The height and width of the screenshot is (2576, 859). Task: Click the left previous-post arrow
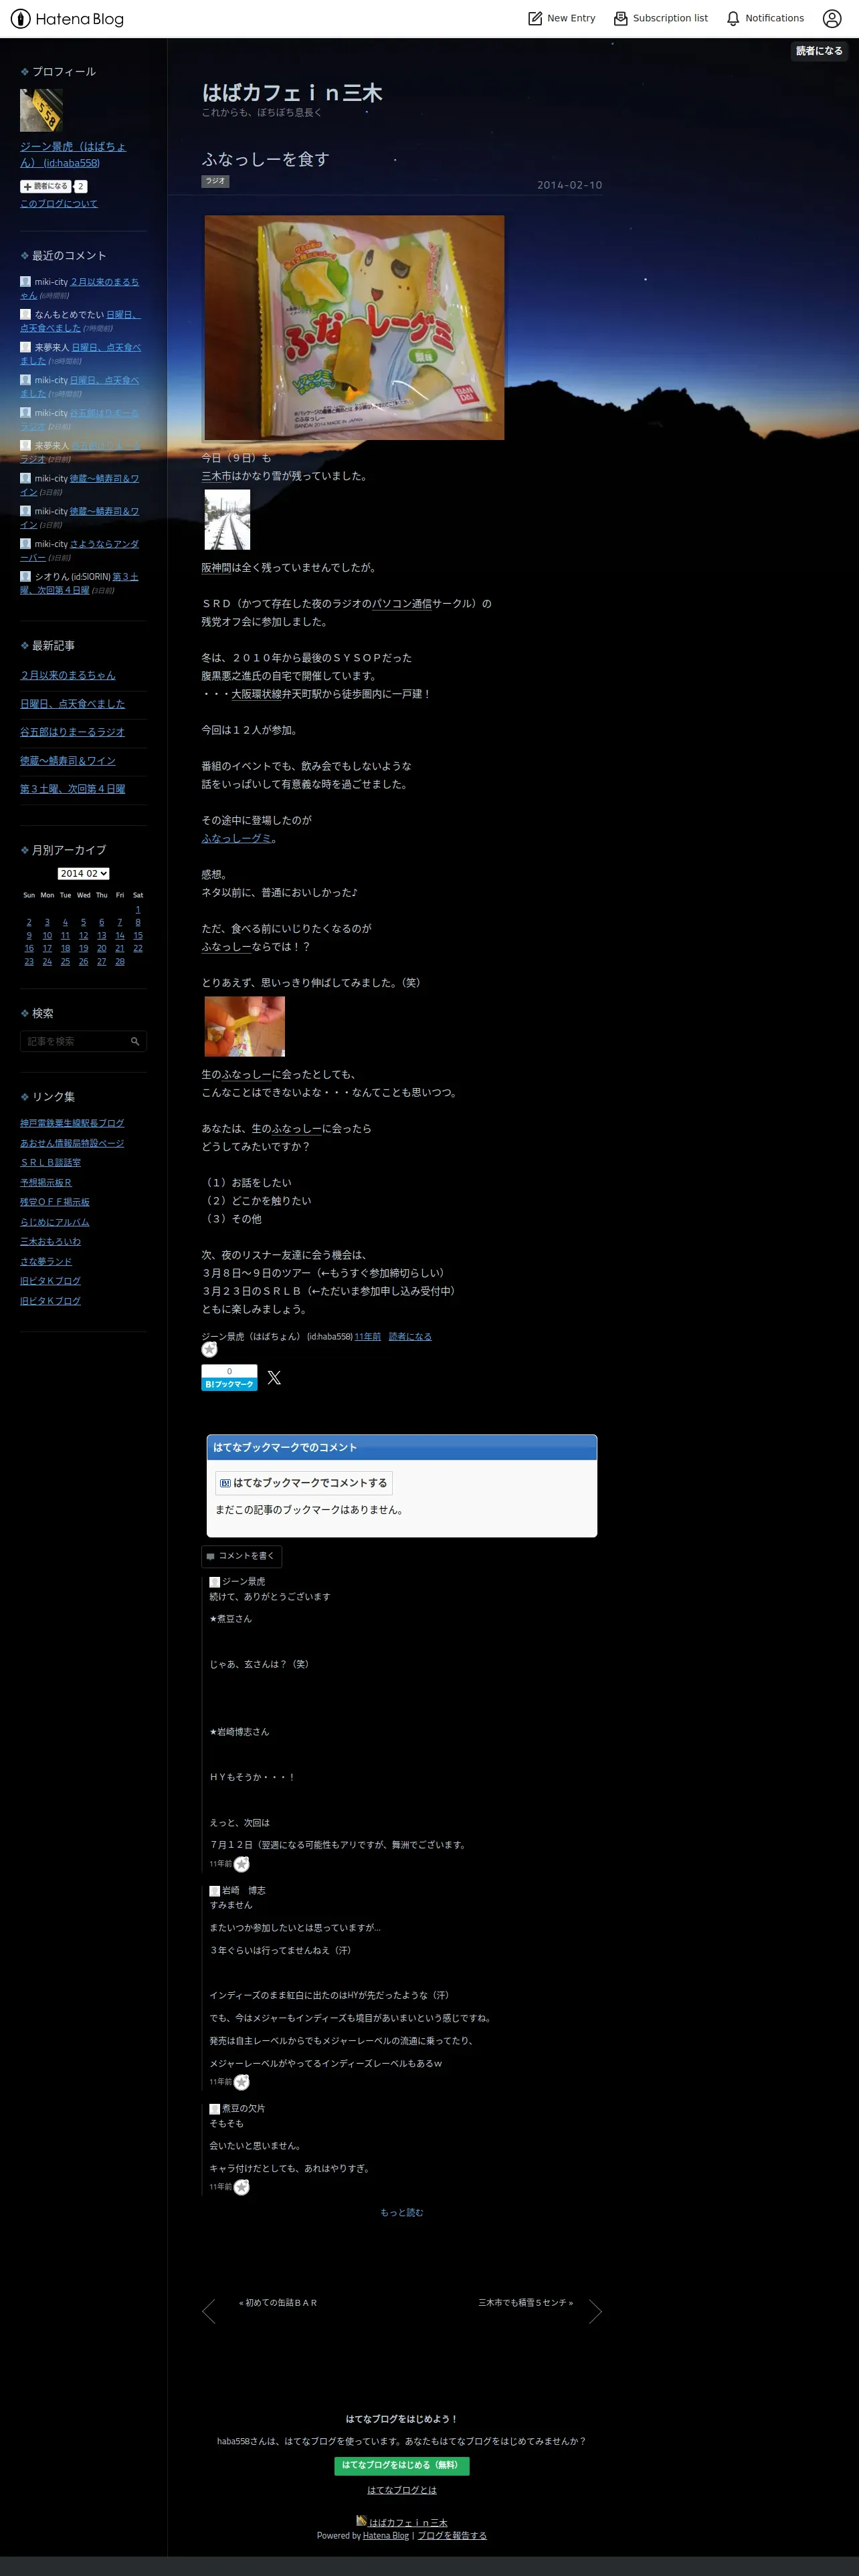click(x=209, y=2311)
